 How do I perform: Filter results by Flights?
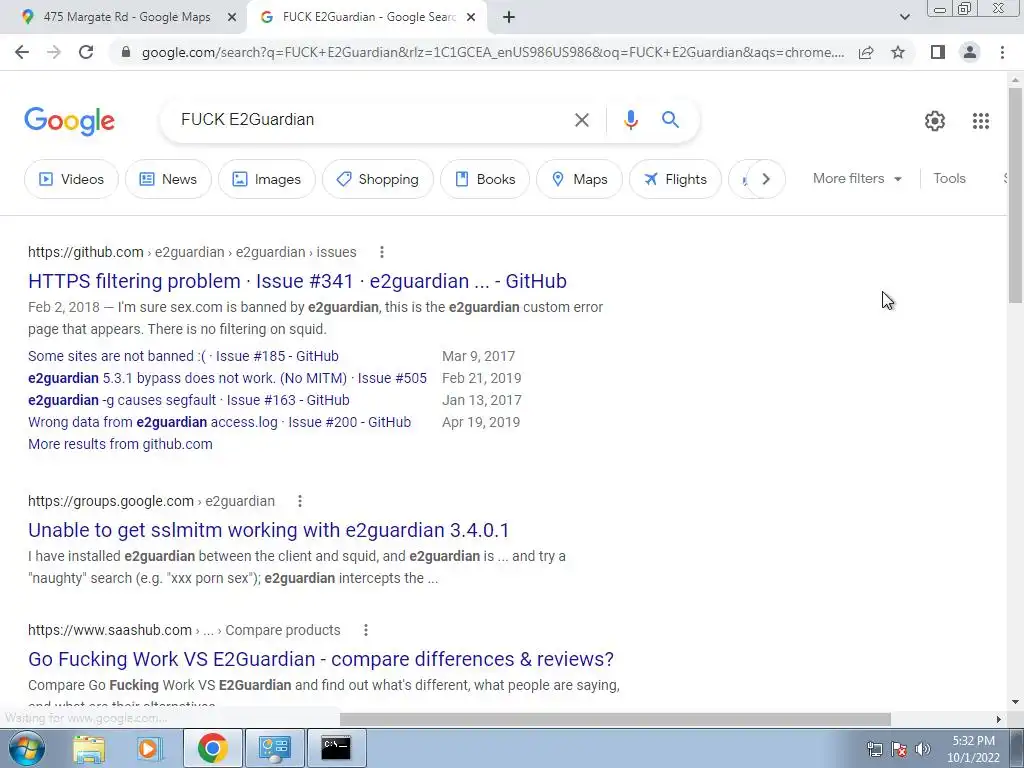[x=675, y=179]
